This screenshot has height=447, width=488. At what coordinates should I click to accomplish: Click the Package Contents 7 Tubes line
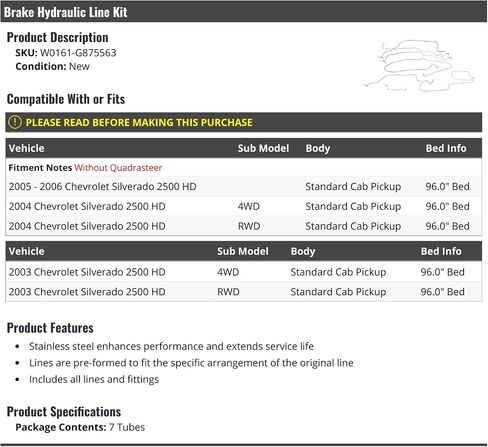(x=80, y=427)
